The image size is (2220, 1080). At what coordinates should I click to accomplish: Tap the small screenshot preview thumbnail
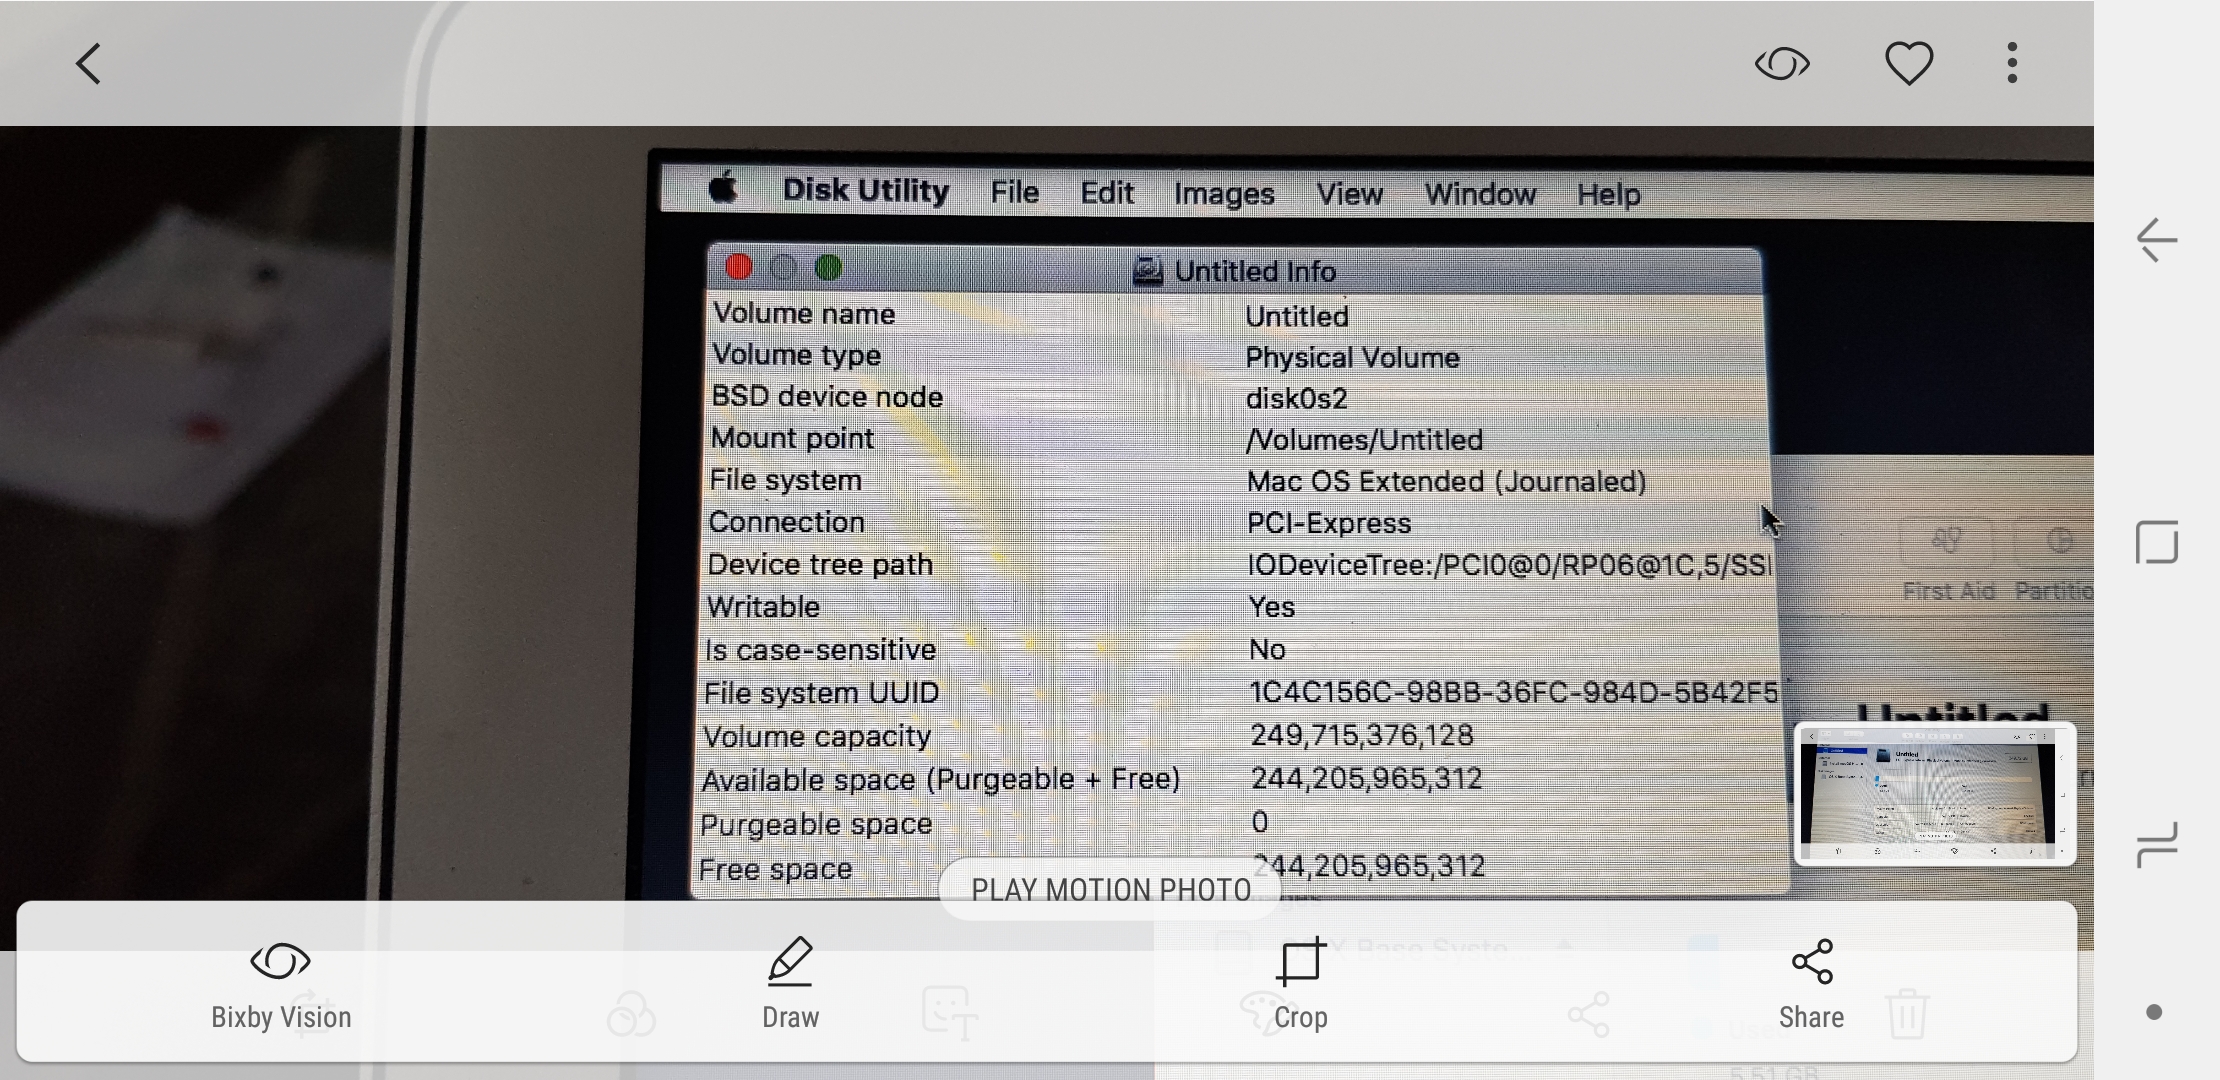pyautogui.click(x=1934, y=794)
